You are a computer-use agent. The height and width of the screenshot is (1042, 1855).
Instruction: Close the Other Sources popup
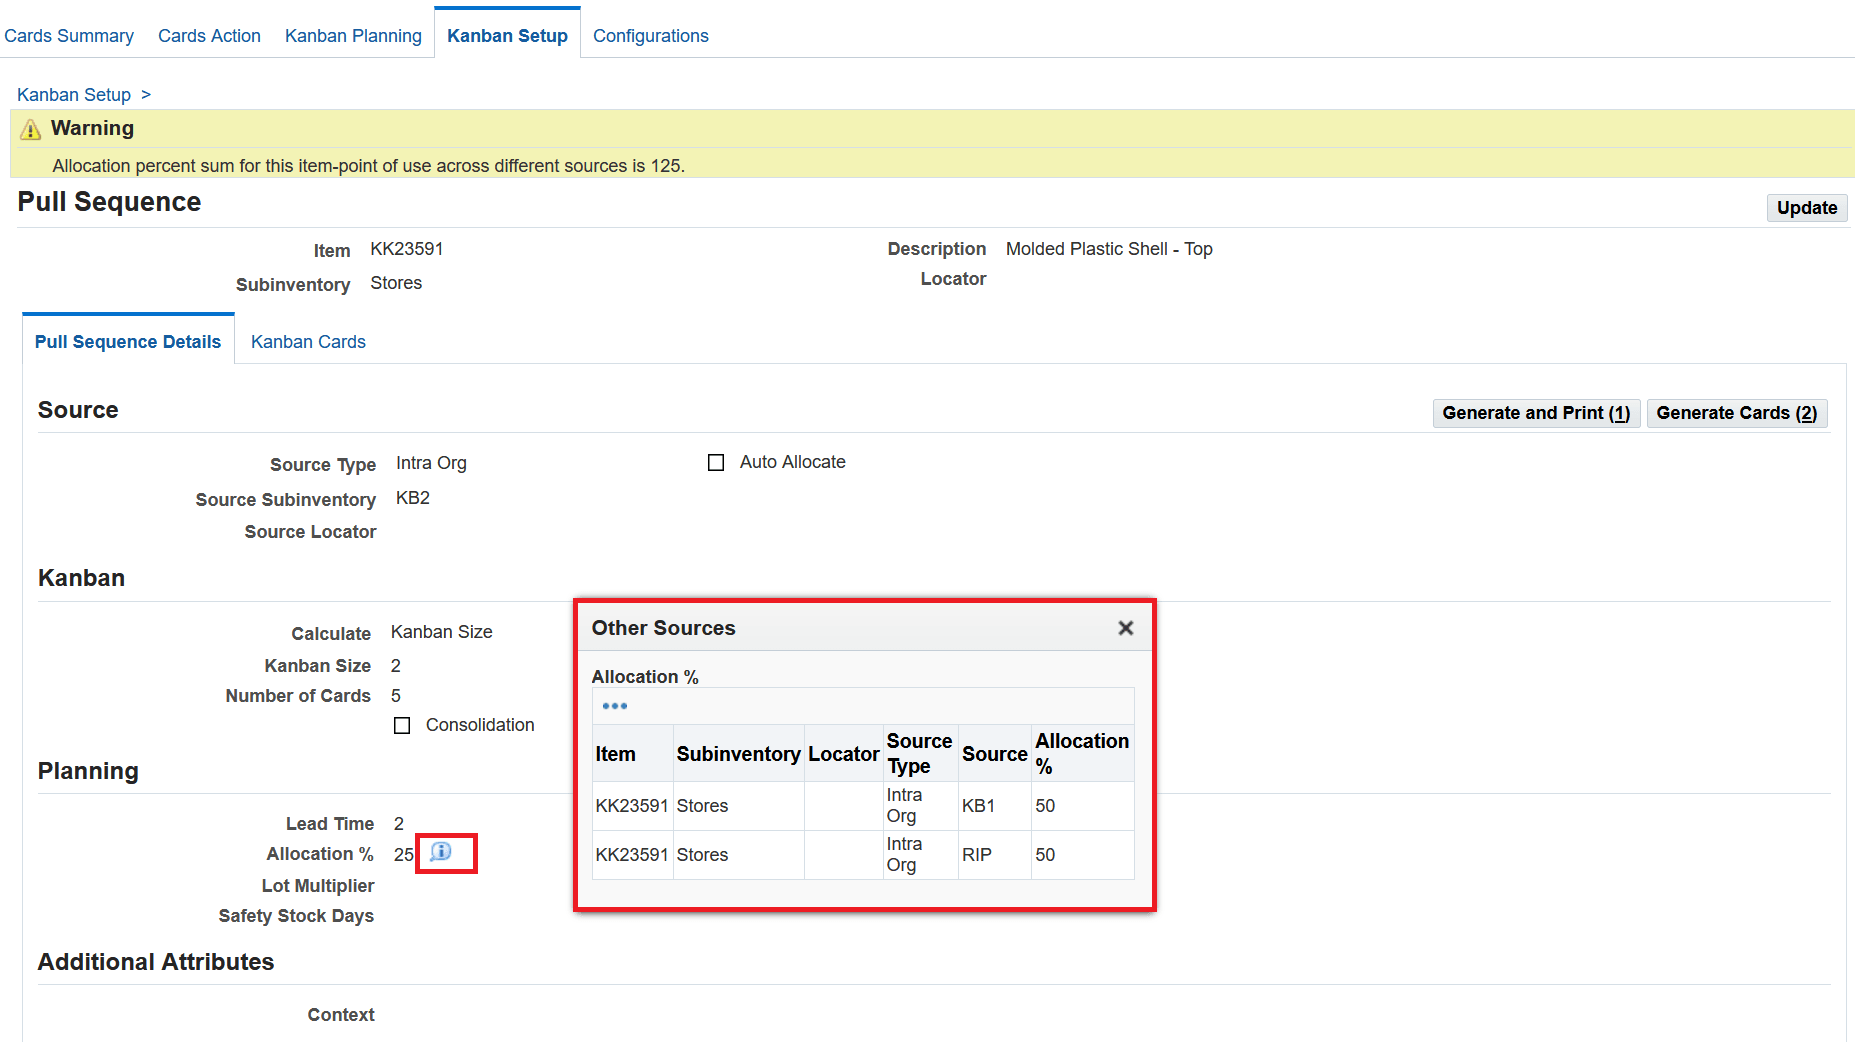(1125, 628)
